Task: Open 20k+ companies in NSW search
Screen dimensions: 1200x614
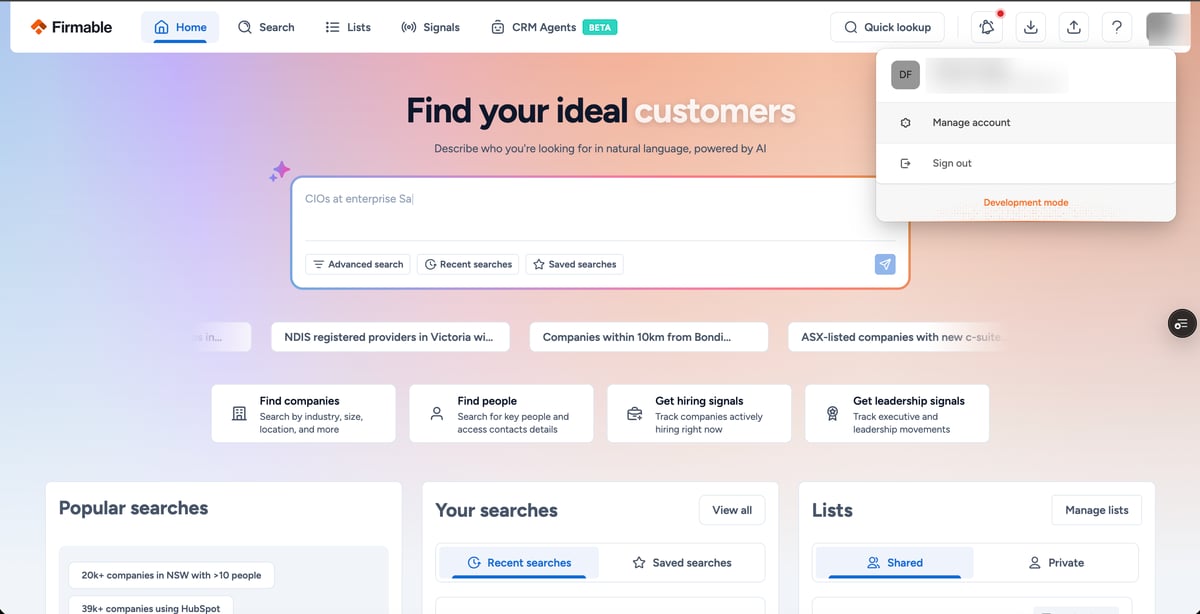Action: pyautogui.click(x=171, y=575)
